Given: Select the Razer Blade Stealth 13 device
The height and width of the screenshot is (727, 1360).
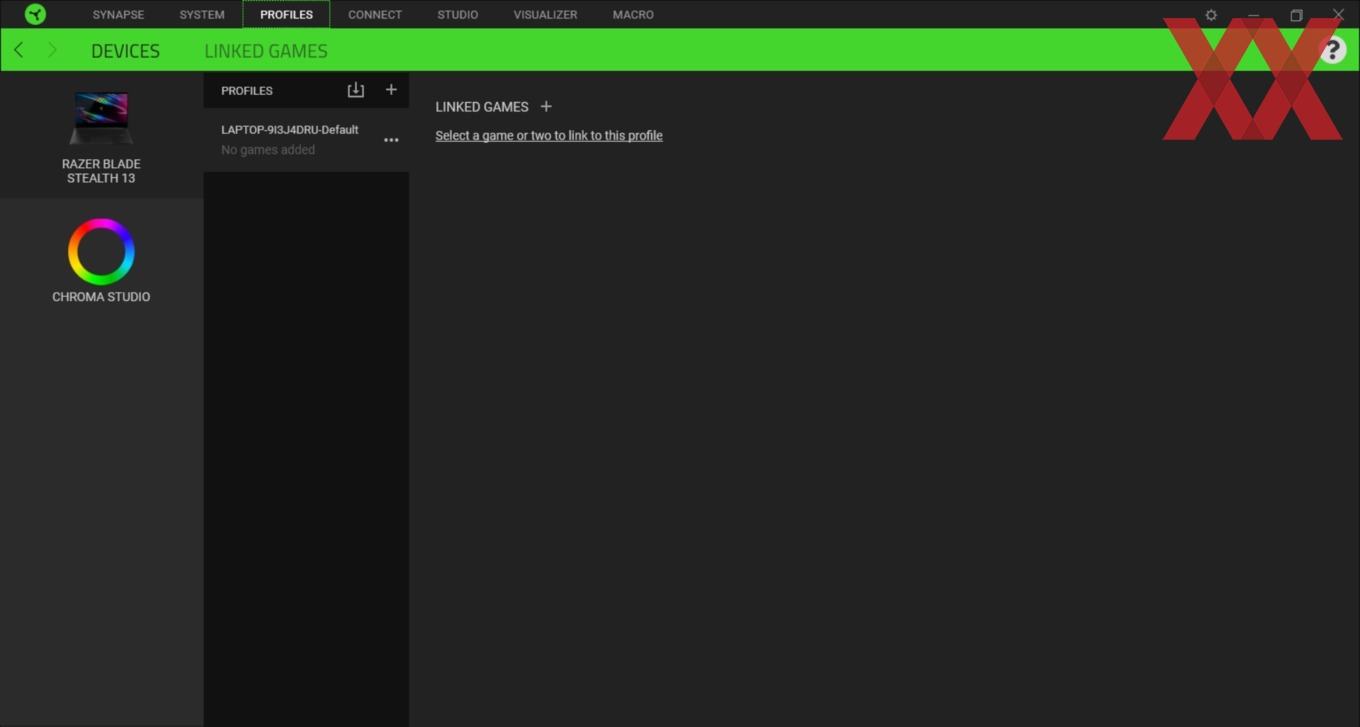Looking at the screenshot, I should [x=101, y=135].
